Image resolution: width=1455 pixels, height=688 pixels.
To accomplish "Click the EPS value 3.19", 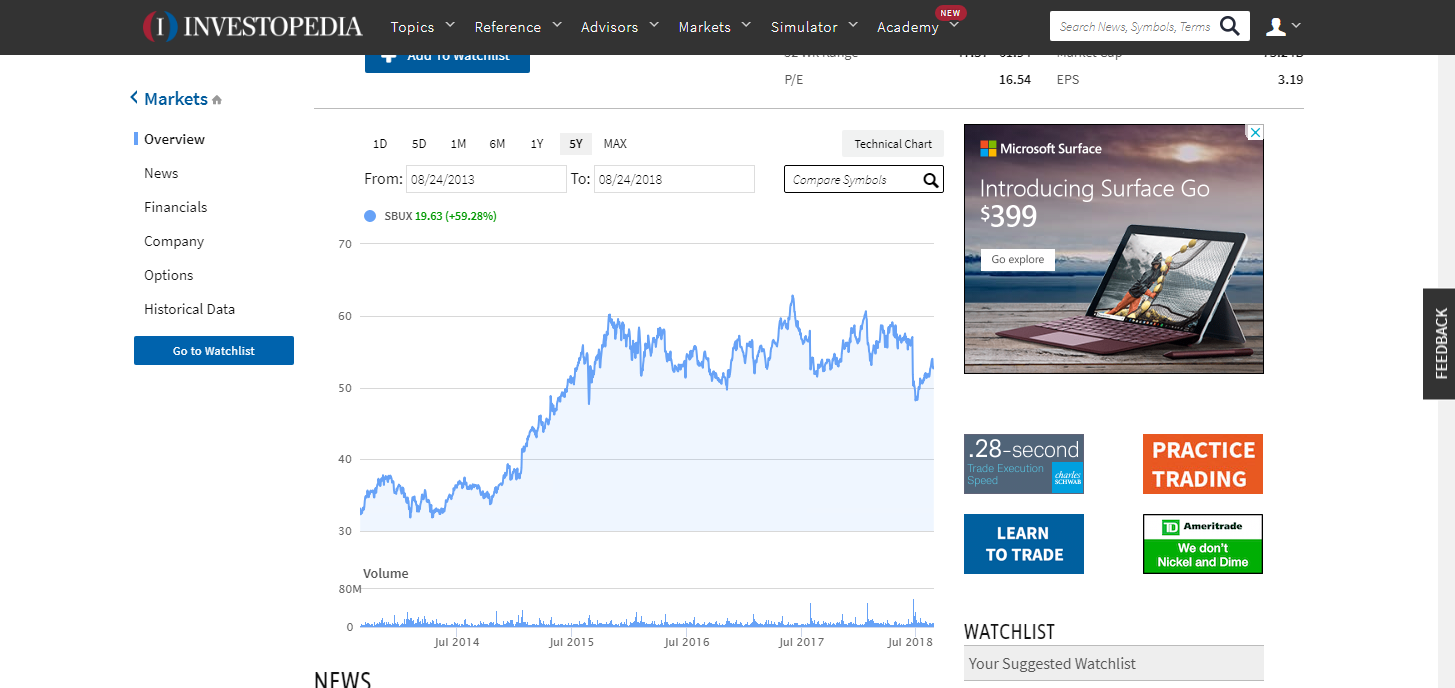I will tap(1290, 79).
